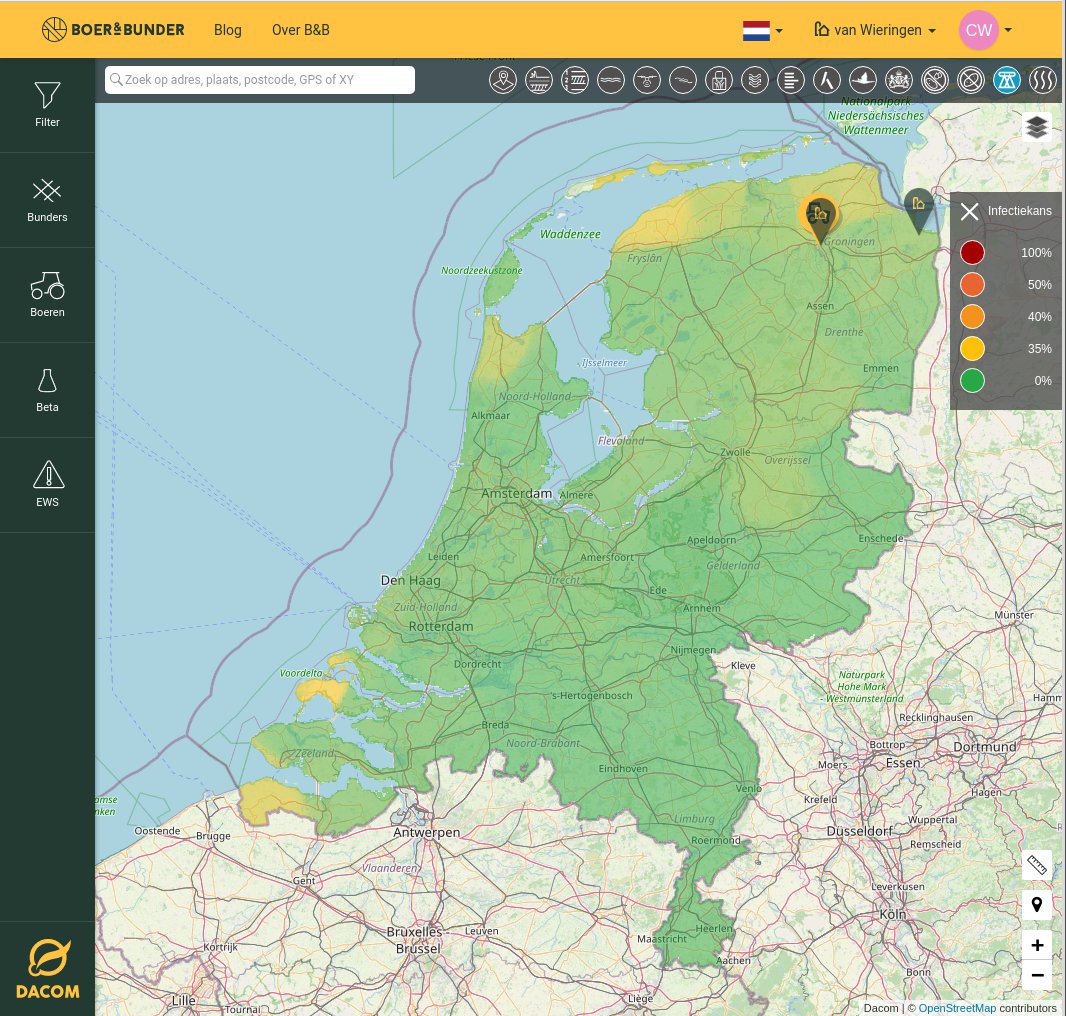Click the red 100% swatch in the Infectiekans legend
The width and height of the screenshot is (1066, 1016).
coord(972,252)
